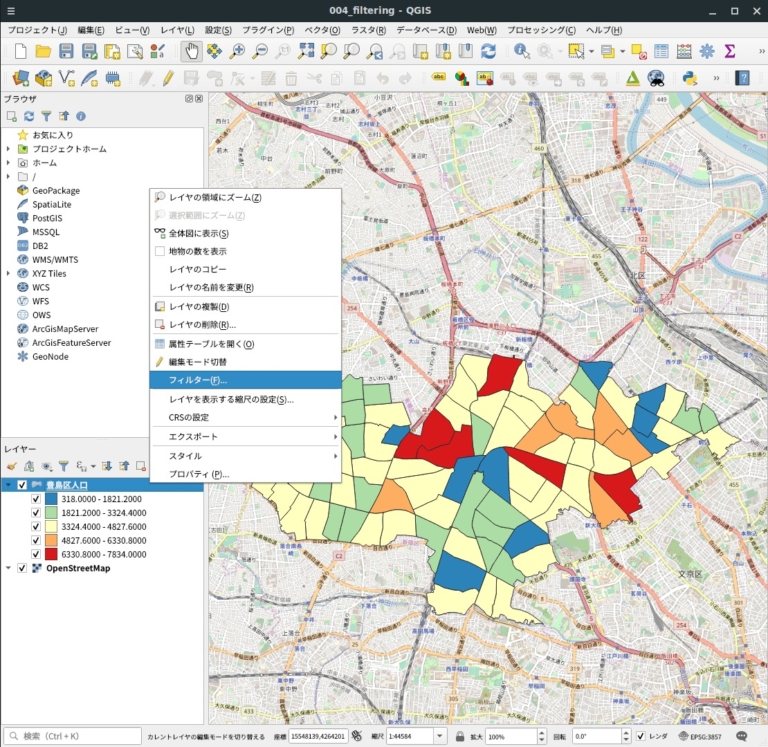Expand the XYZ Tiles tree node

[x=8, y=273]
